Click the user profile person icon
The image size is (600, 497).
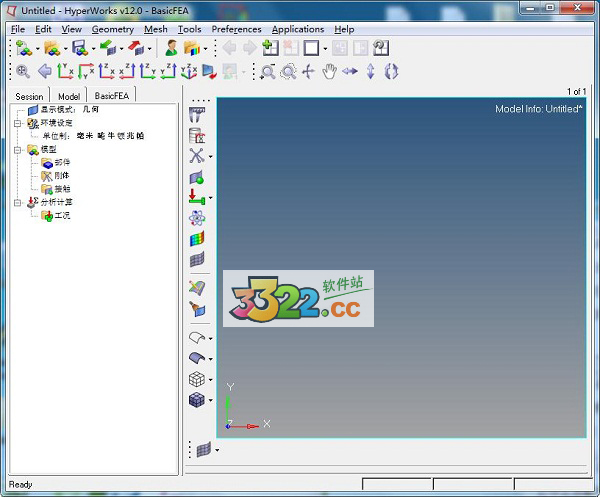171,48
